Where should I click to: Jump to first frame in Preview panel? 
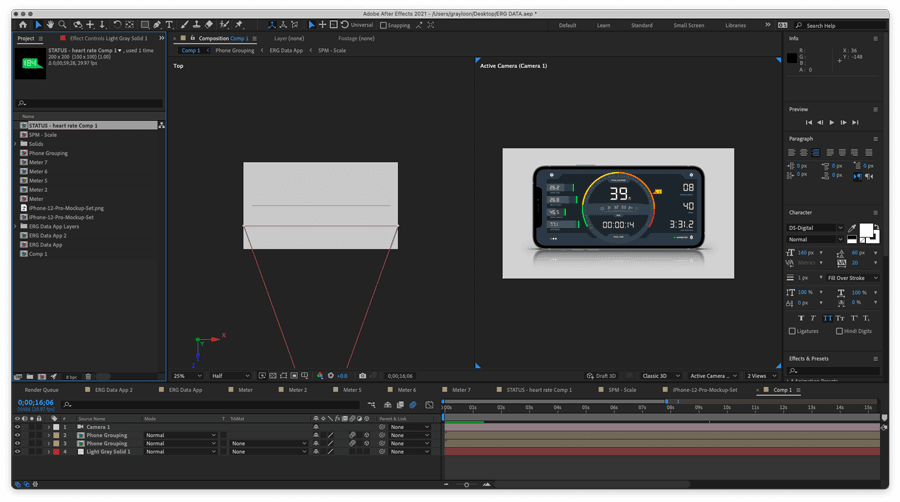pos(809,122)
